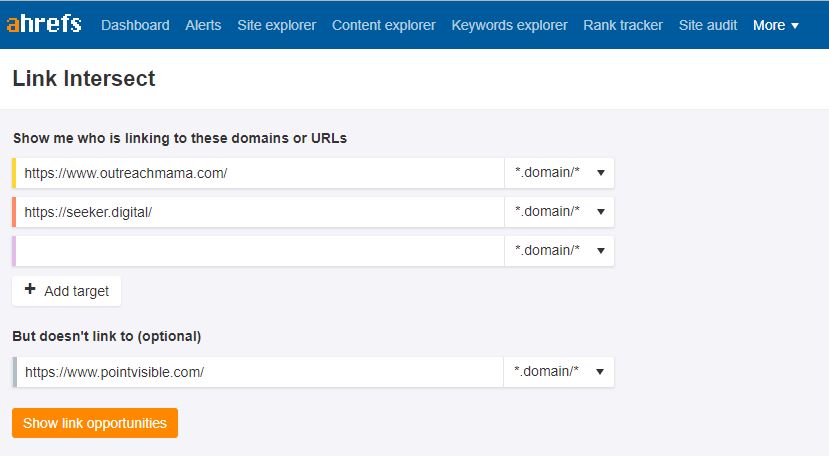Go to Alerts
Screen dimensions: 829x456
[203, 25]
